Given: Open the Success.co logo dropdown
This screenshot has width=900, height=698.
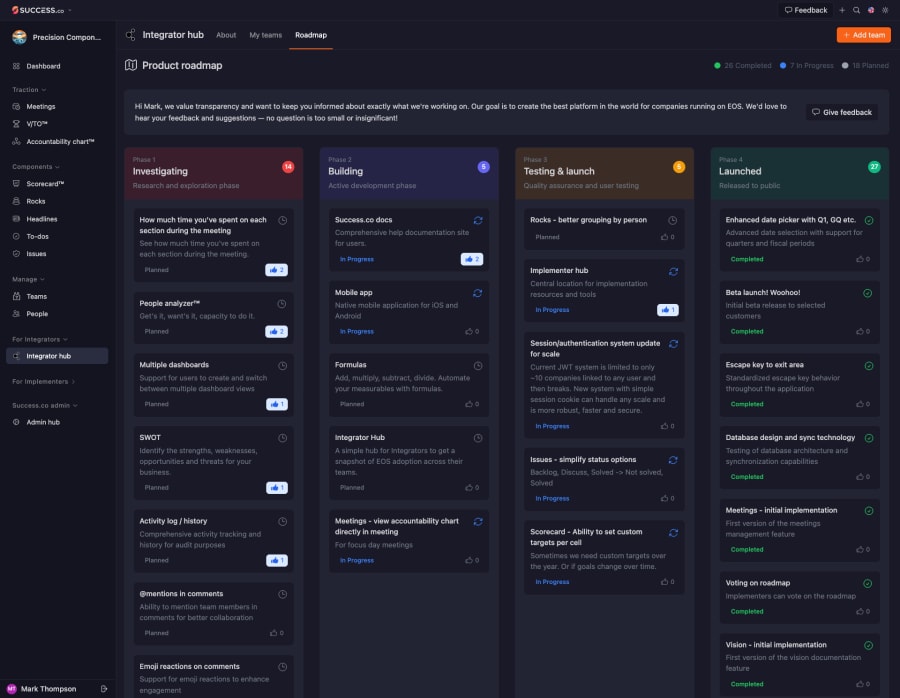Looking at the screenshot, I should (41, 10).
